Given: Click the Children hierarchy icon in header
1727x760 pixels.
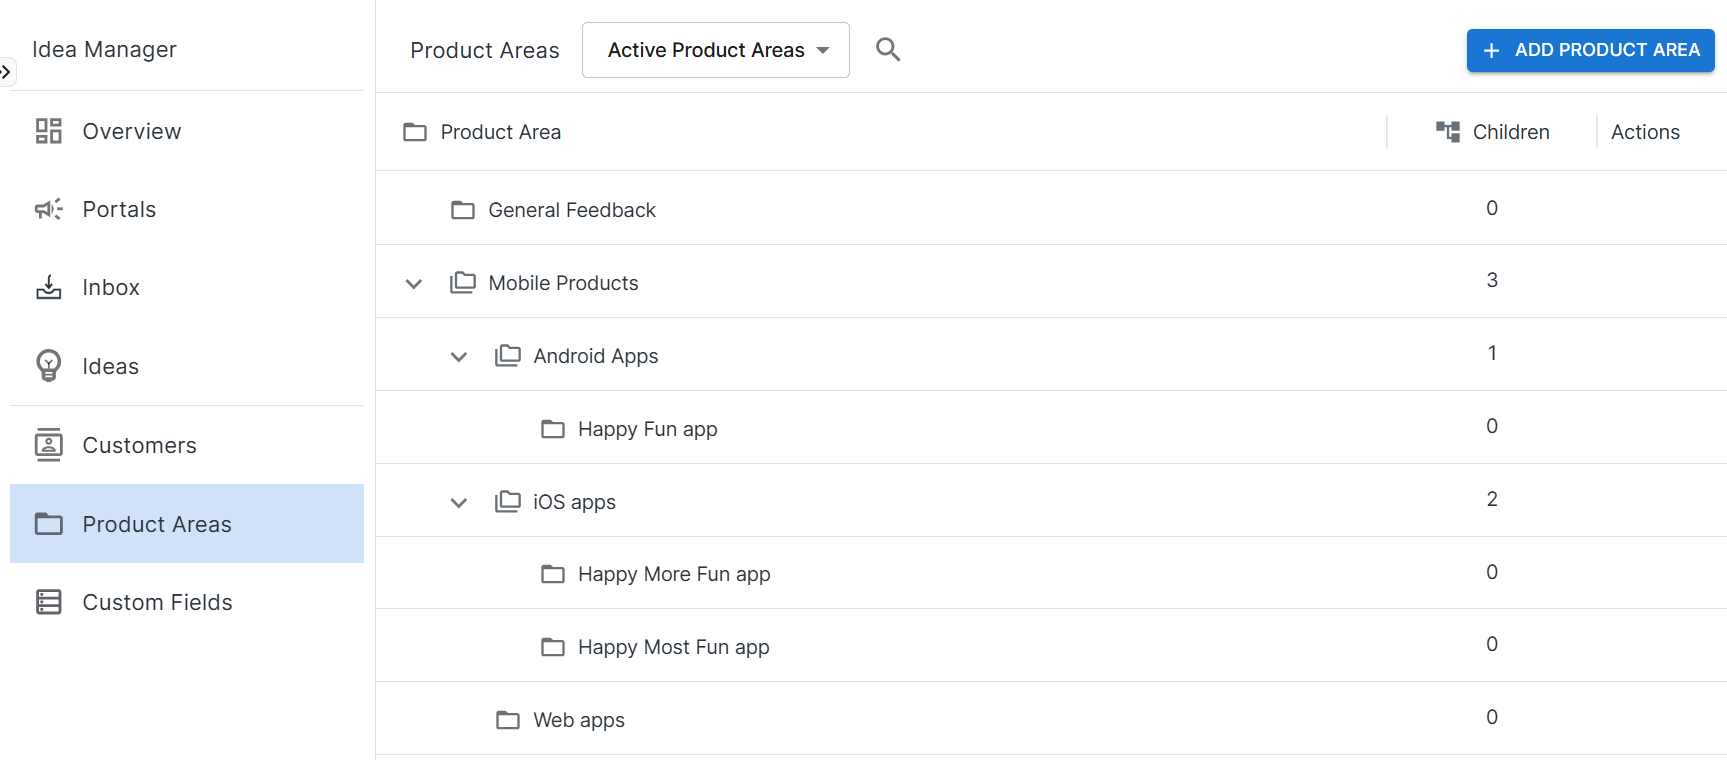Looking at the screenshot, I should pyautogui.click(x=1447, y=132).
